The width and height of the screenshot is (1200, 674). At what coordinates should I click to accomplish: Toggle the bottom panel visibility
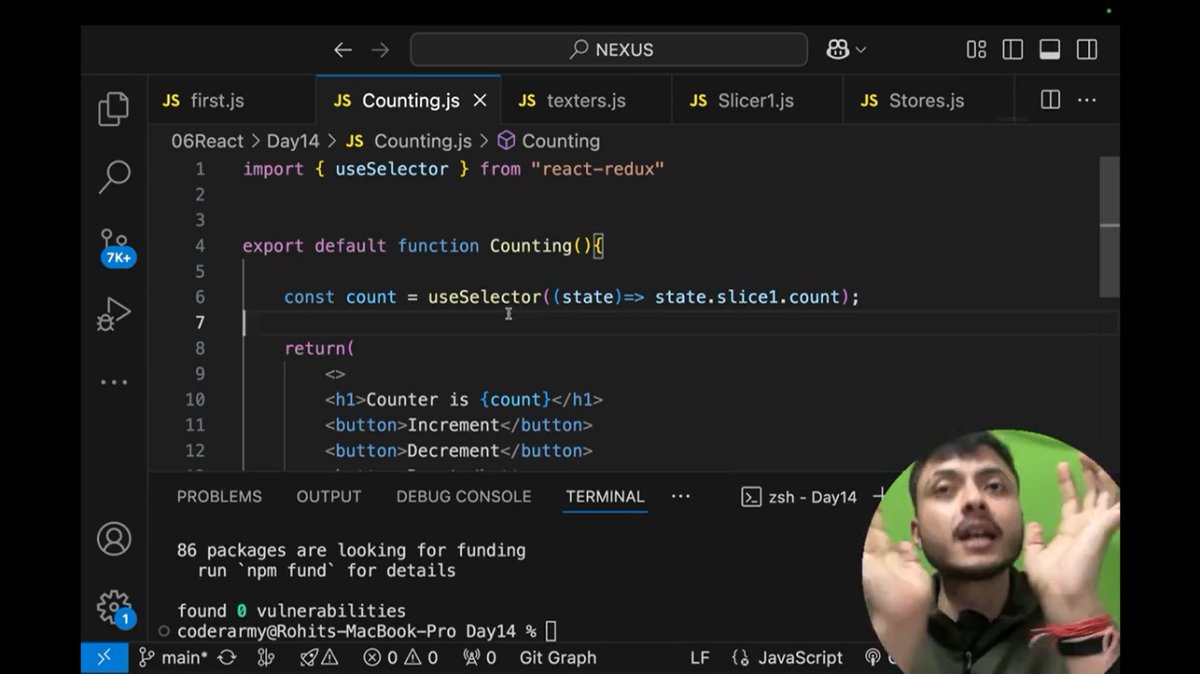(x=1050, y=50)
